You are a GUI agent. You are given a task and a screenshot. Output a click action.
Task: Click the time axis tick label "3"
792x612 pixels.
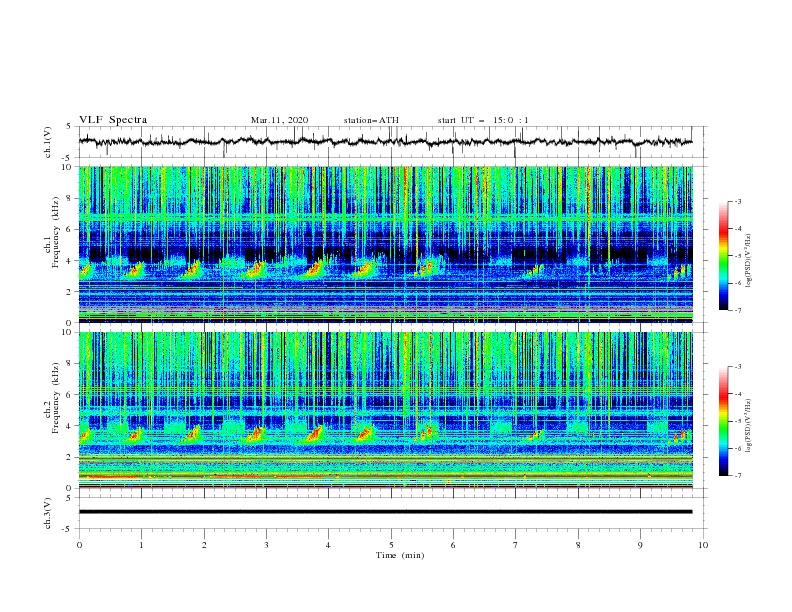pyautogui.click(x=266, y=545)
